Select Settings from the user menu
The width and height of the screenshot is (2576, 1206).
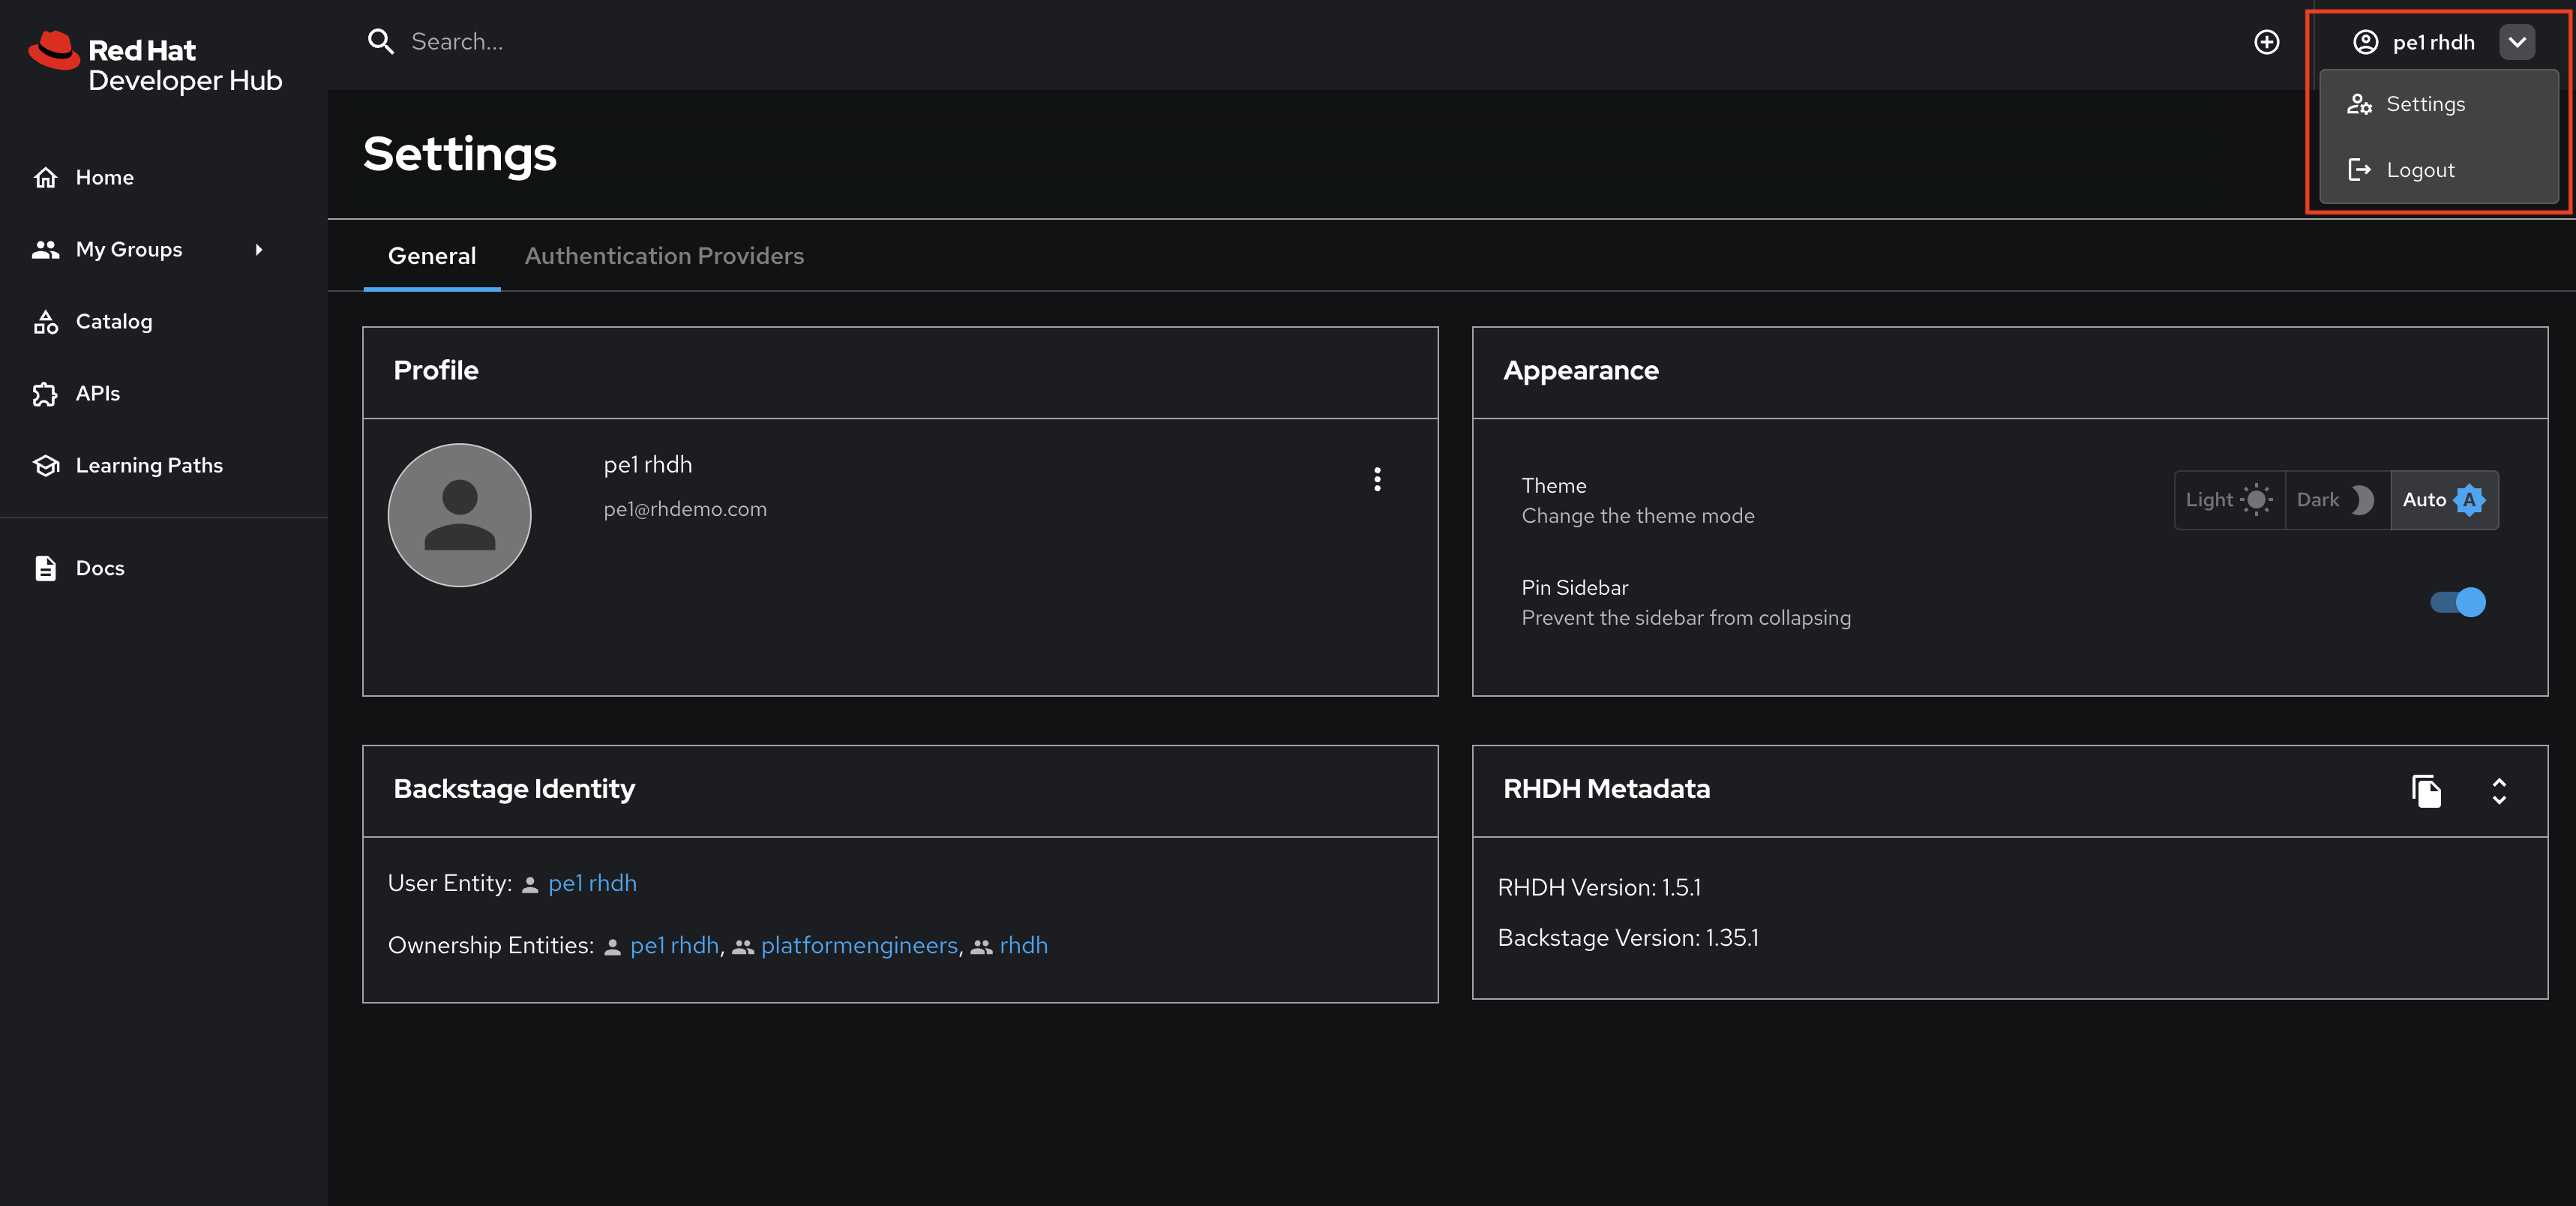[x=2438, y=104]
